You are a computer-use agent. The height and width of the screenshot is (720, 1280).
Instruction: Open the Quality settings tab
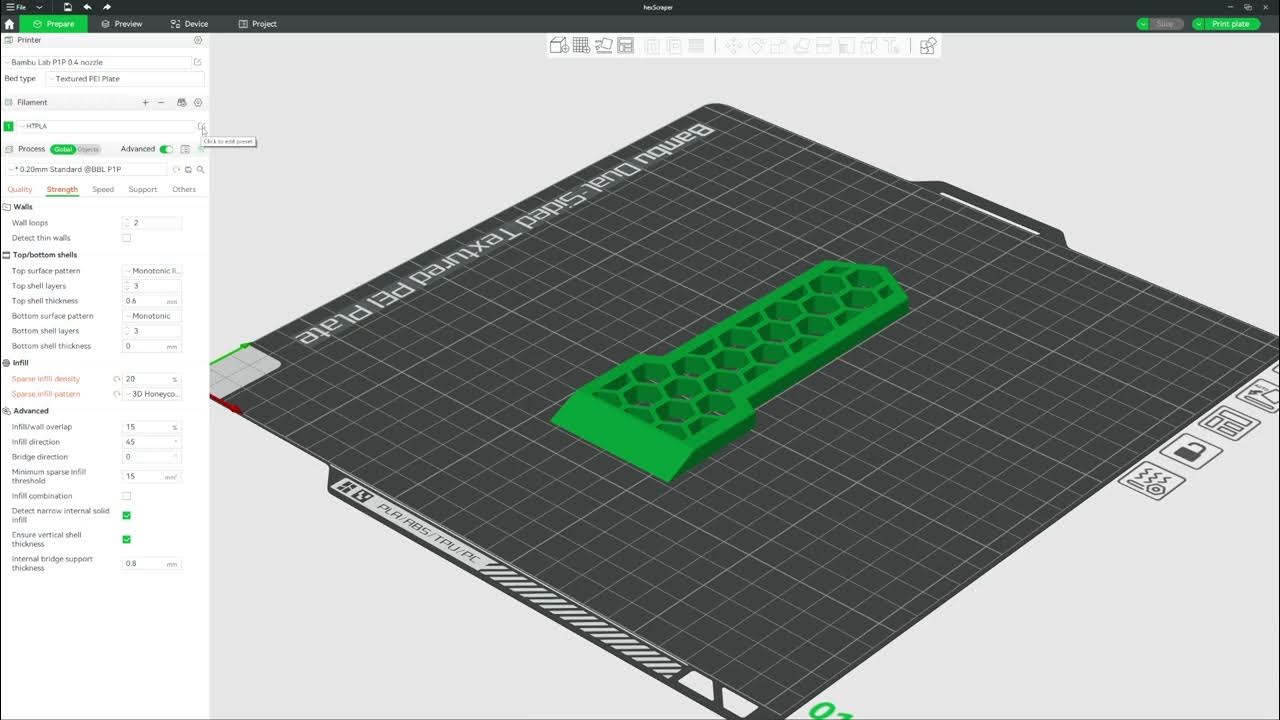coord(20,189)
